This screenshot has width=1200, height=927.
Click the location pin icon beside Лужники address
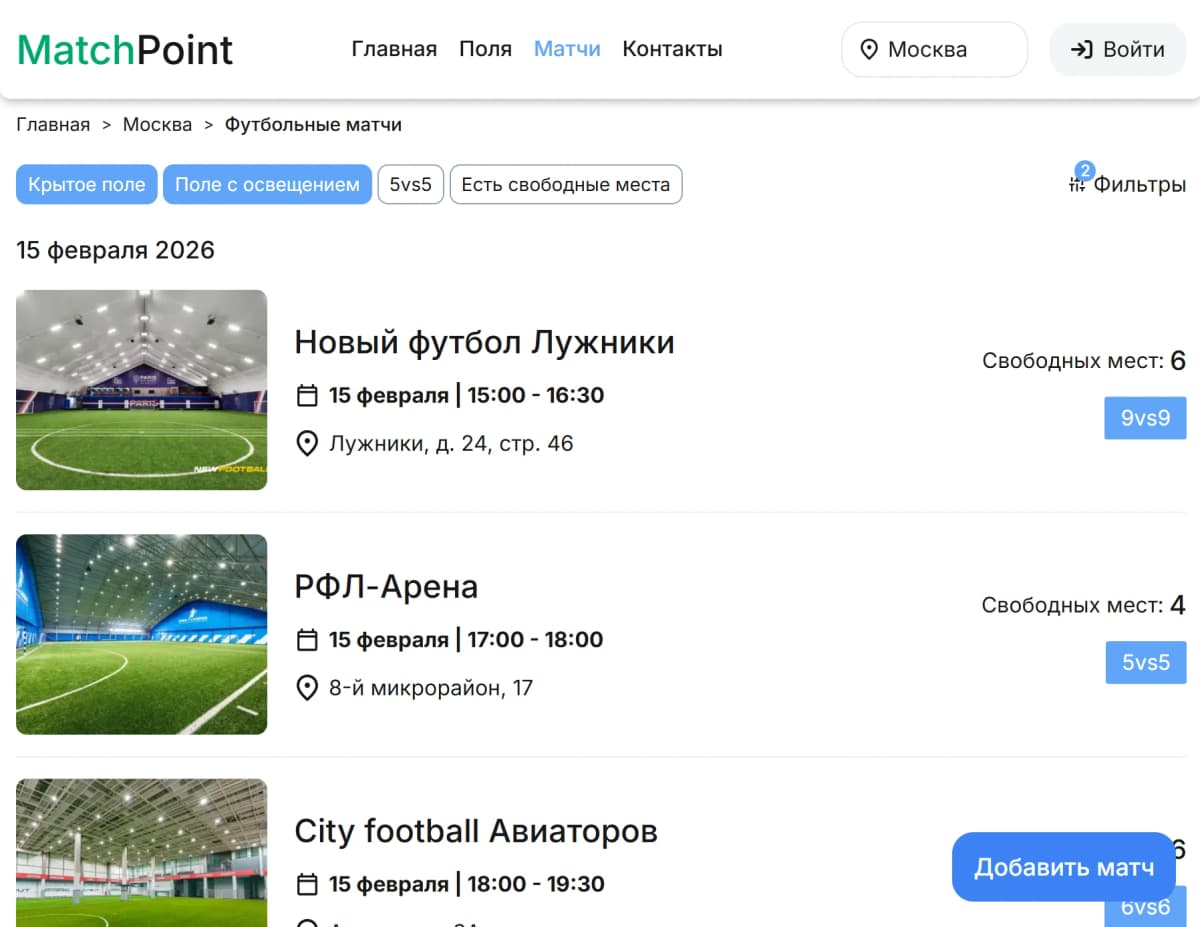click(307, 443)
